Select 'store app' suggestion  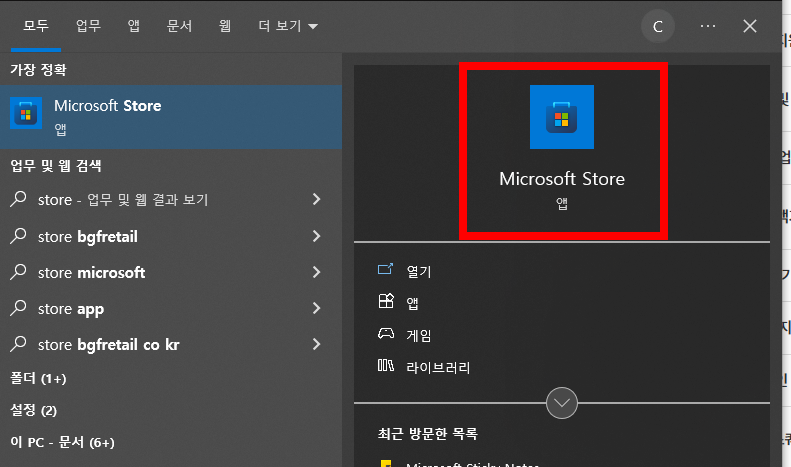click(171, 309)
